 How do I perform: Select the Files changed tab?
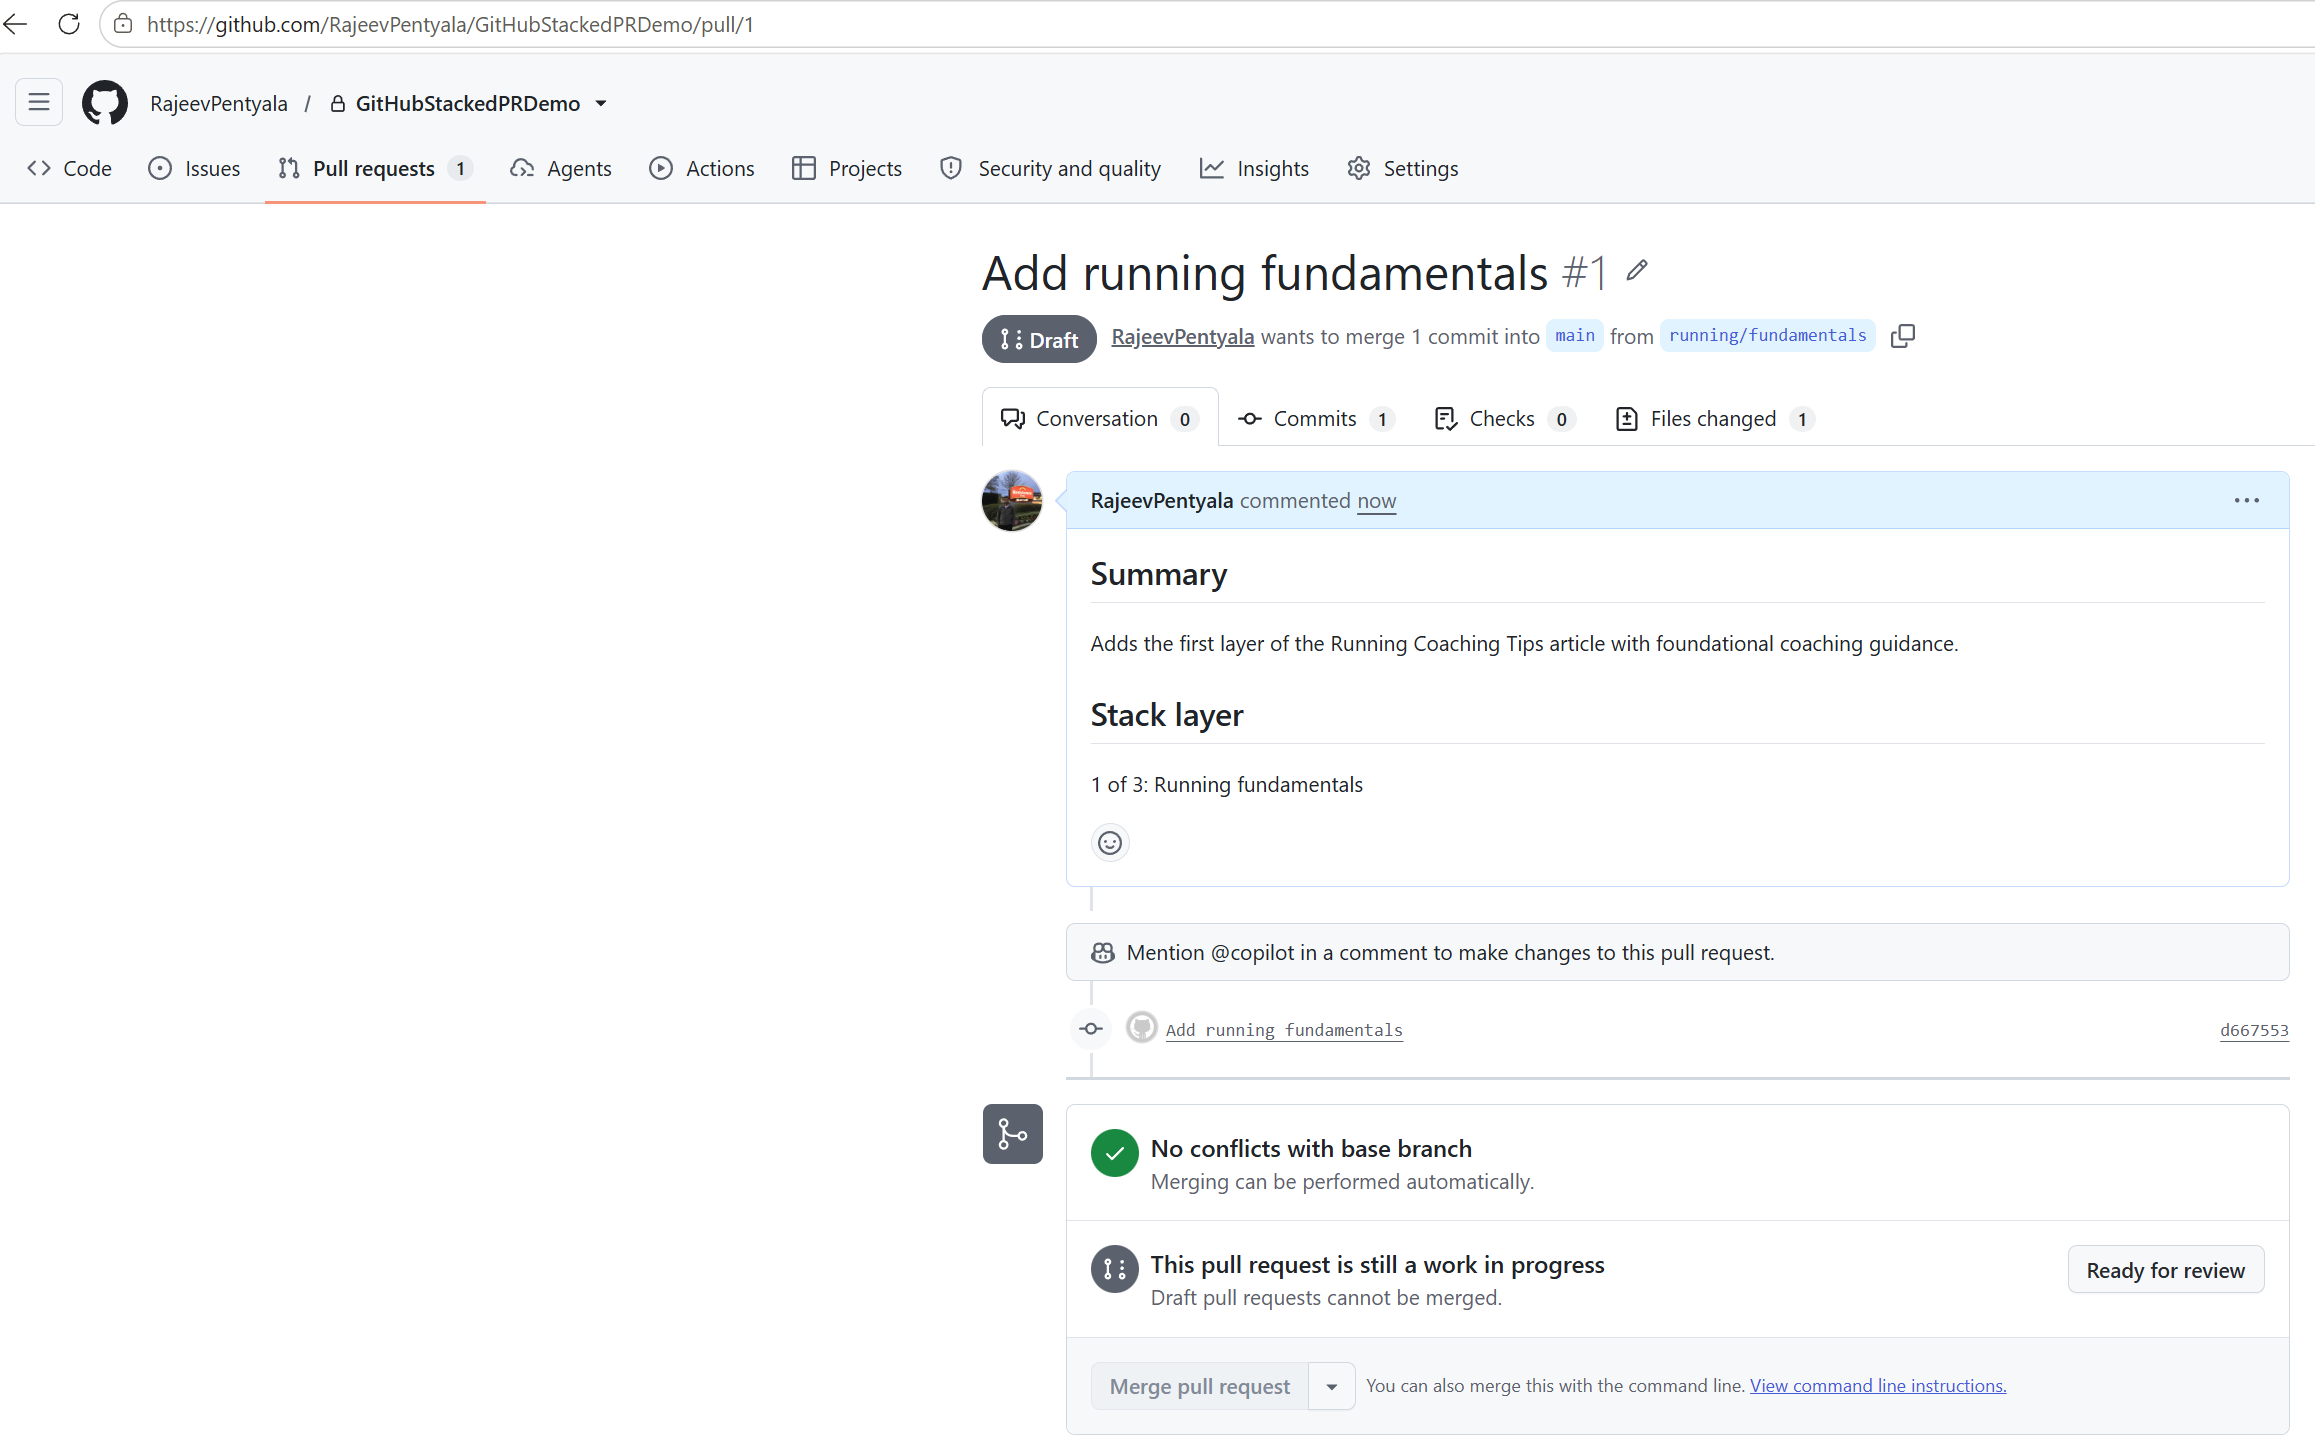1715,418
